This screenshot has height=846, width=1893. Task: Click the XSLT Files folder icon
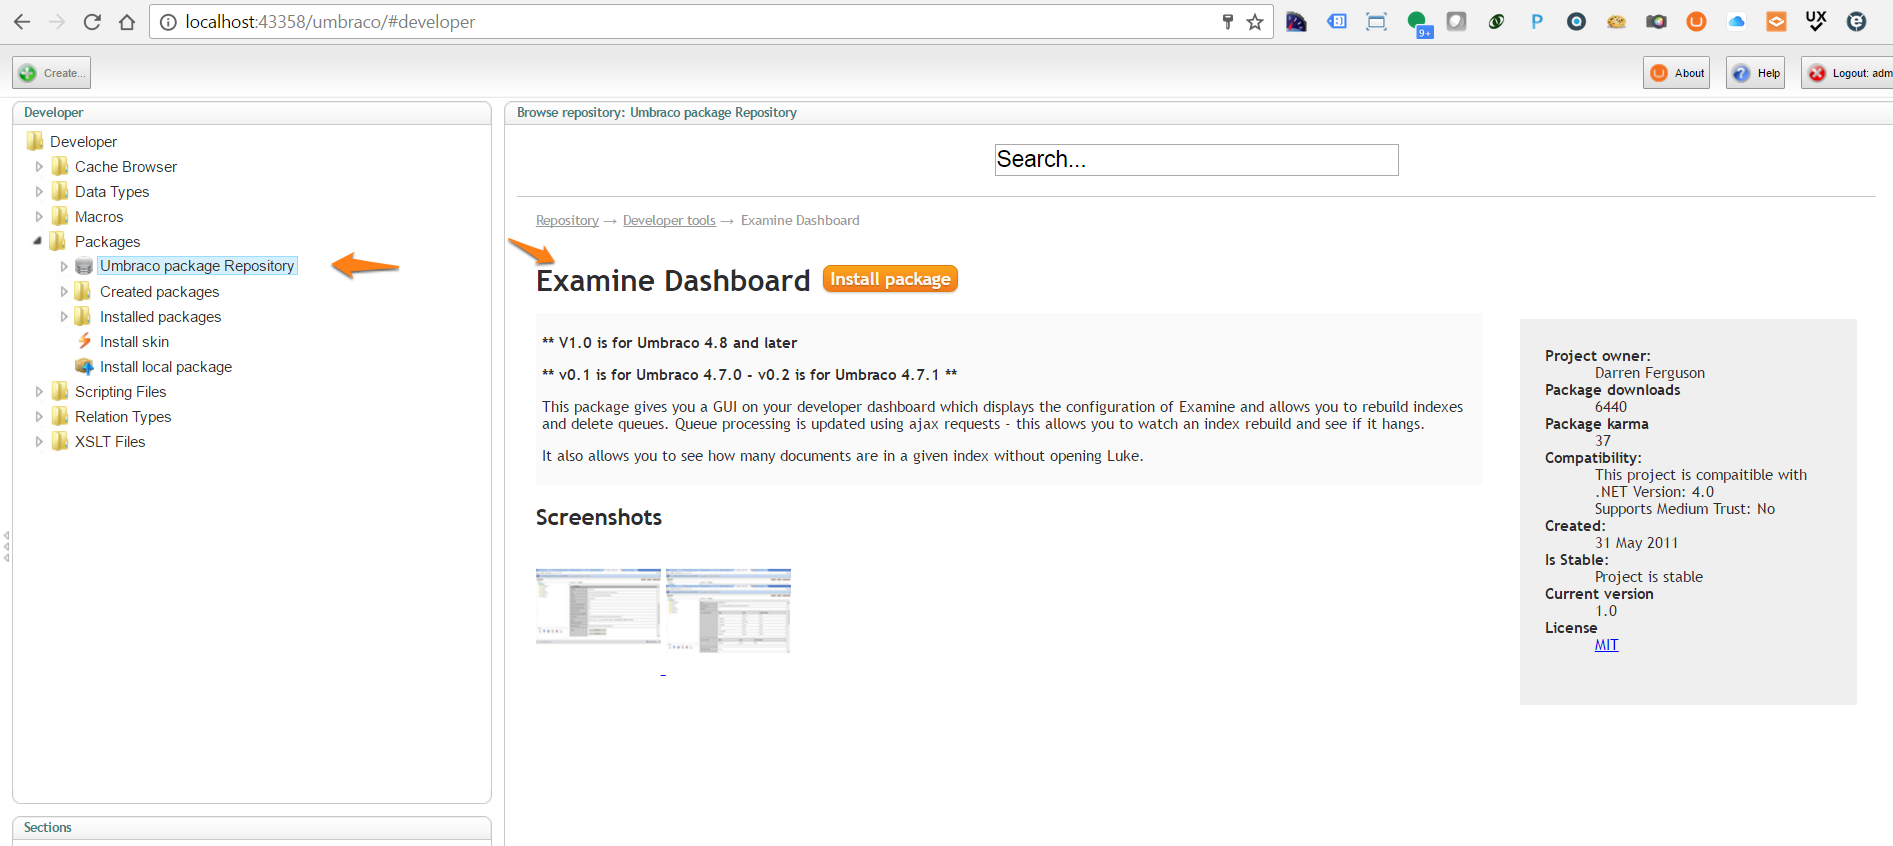tap(60, 441)
